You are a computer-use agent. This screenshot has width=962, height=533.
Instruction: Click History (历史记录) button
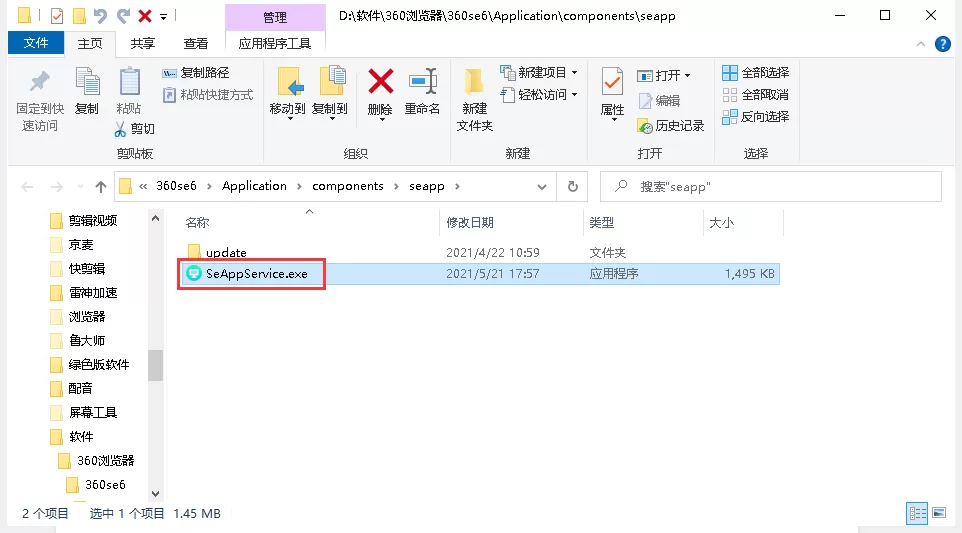coord(671,126)
